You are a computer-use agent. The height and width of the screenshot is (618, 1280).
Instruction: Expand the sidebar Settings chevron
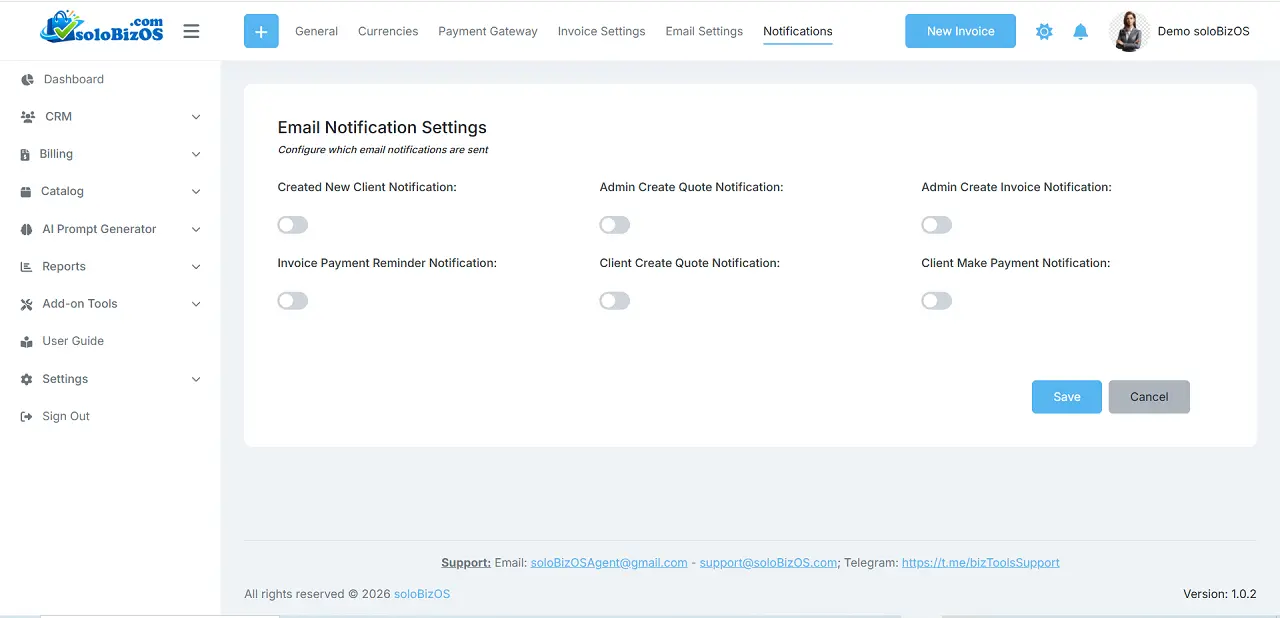[196, 379]
